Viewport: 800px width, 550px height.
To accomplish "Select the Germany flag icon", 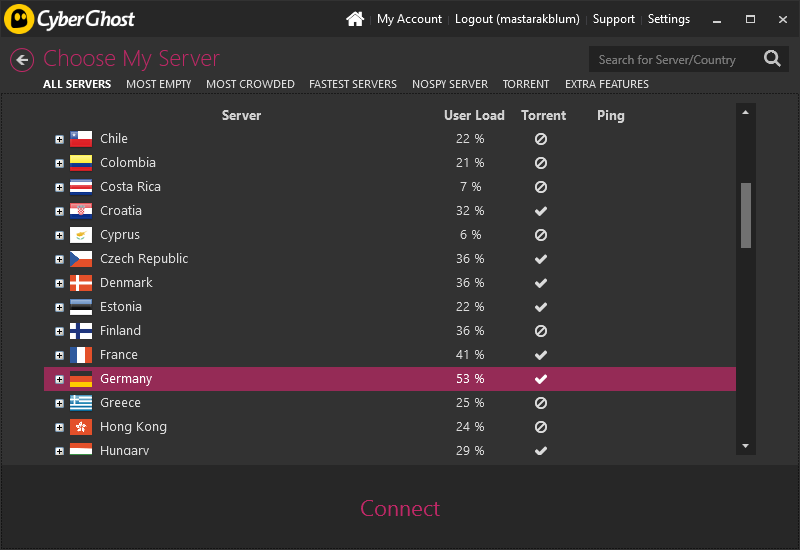I will [x=81, y=379].
